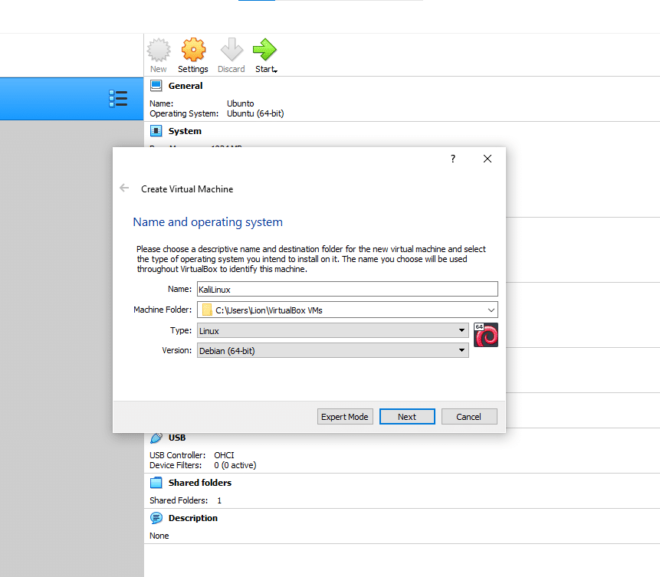This screenshot has height=577, width=660.
Task: Click the System section chip icon
Action: click(156, 131)
